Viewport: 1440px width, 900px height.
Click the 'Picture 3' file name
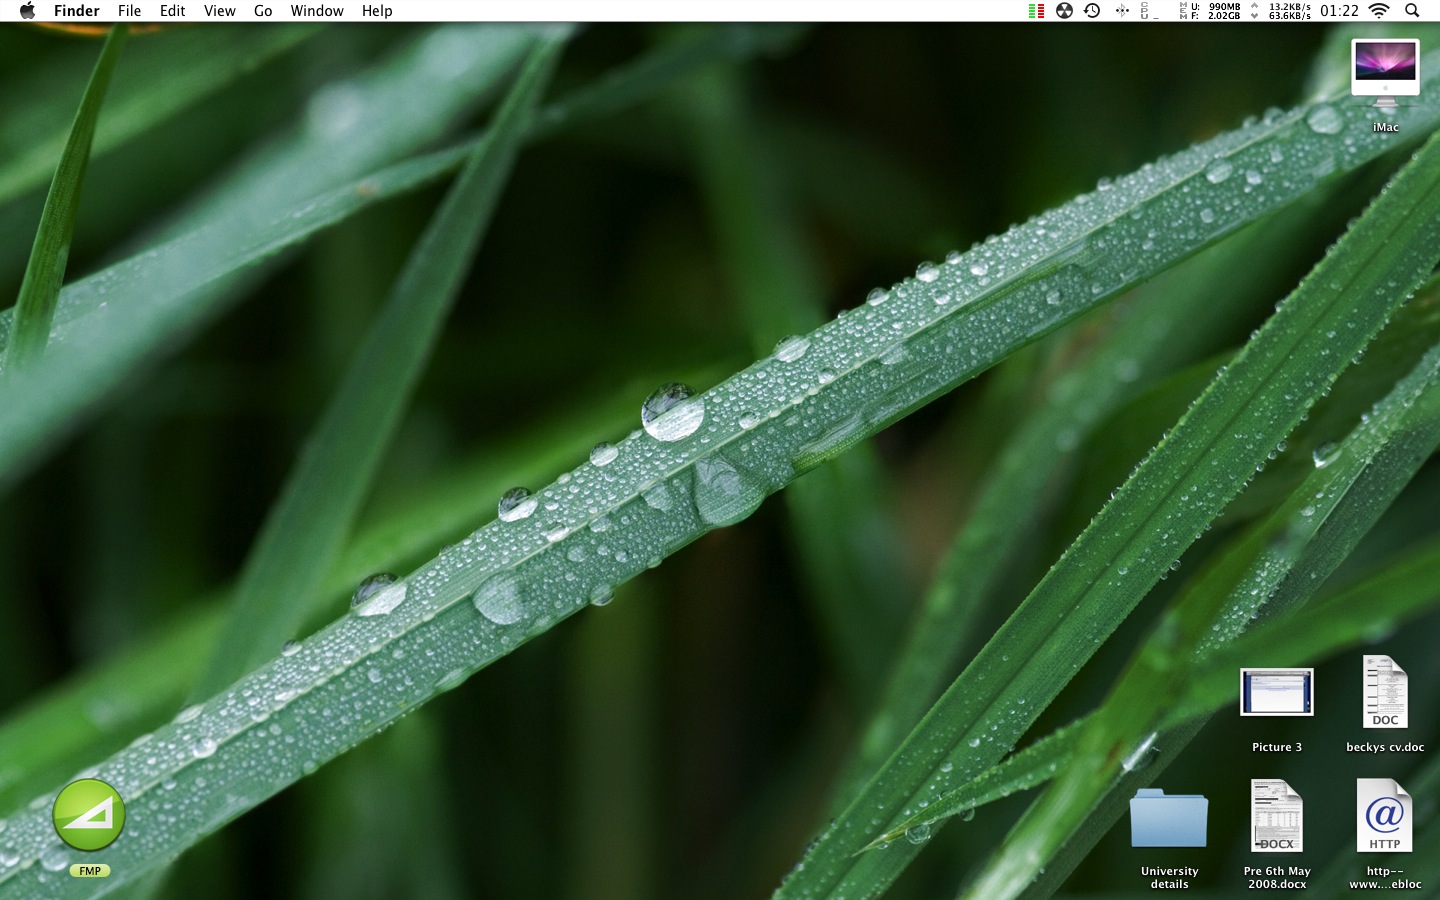click(x=1277, y=747)
